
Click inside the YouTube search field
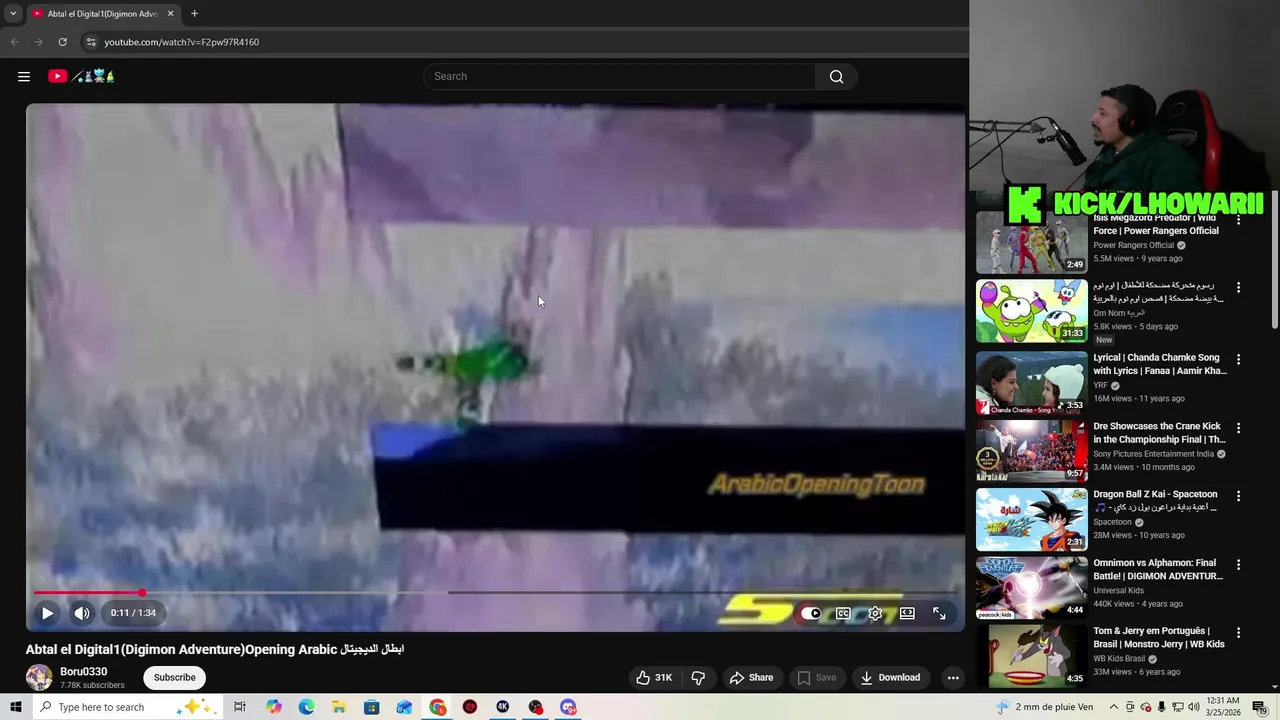pyautogui.click(x=620, y=76)
